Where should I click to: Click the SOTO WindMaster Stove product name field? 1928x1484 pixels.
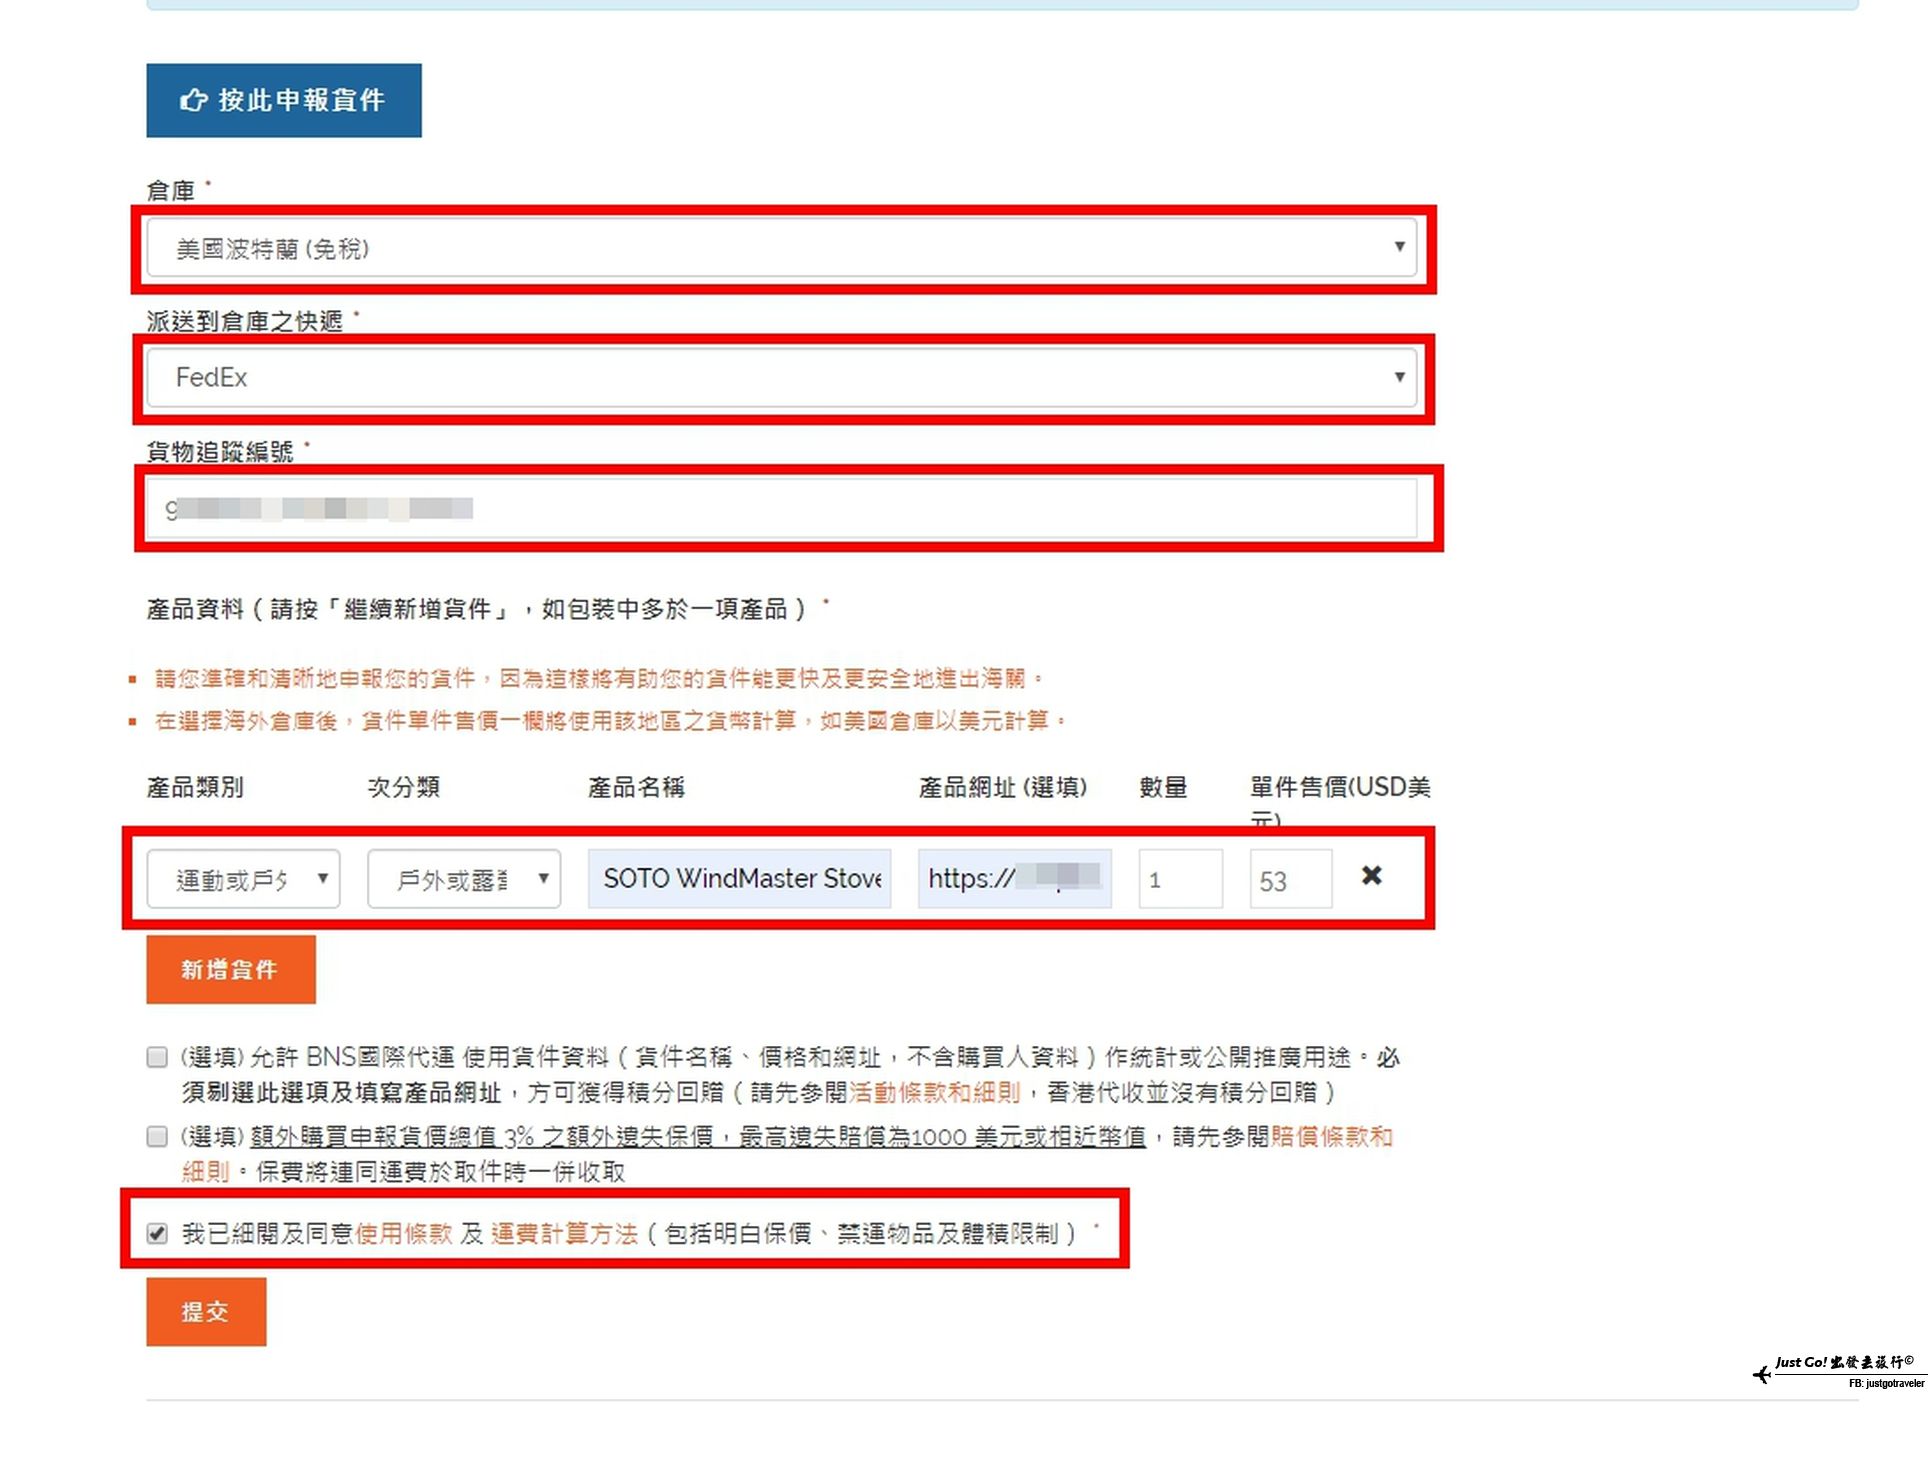coord(739,879)
